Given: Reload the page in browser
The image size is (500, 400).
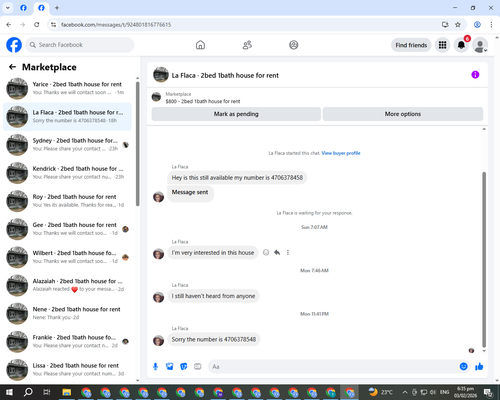Looking at the screenshot, I should (x=37, y=25).
